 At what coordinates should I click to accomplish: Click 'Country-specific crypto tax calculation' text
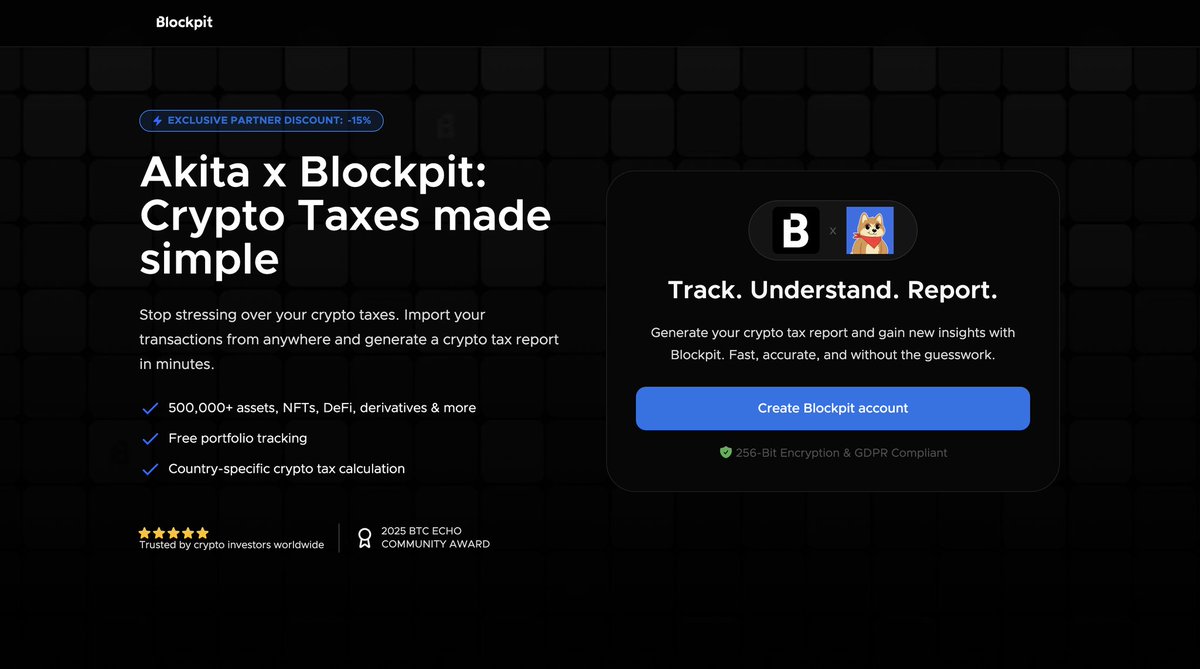[x=287, y=469]
